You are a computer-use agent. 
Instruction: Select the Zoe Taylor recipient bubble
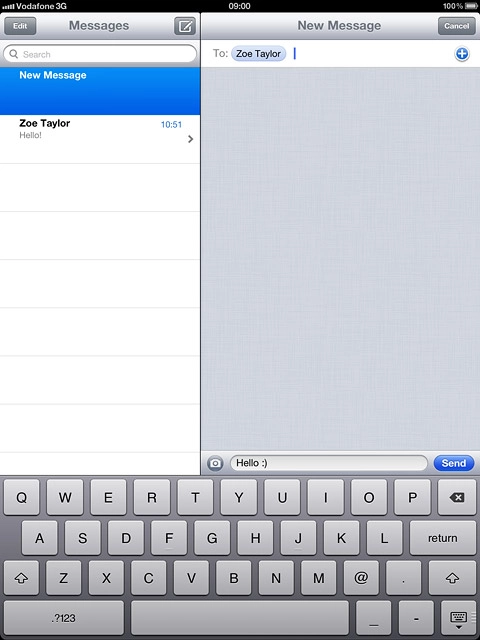[x=258, y=54]
